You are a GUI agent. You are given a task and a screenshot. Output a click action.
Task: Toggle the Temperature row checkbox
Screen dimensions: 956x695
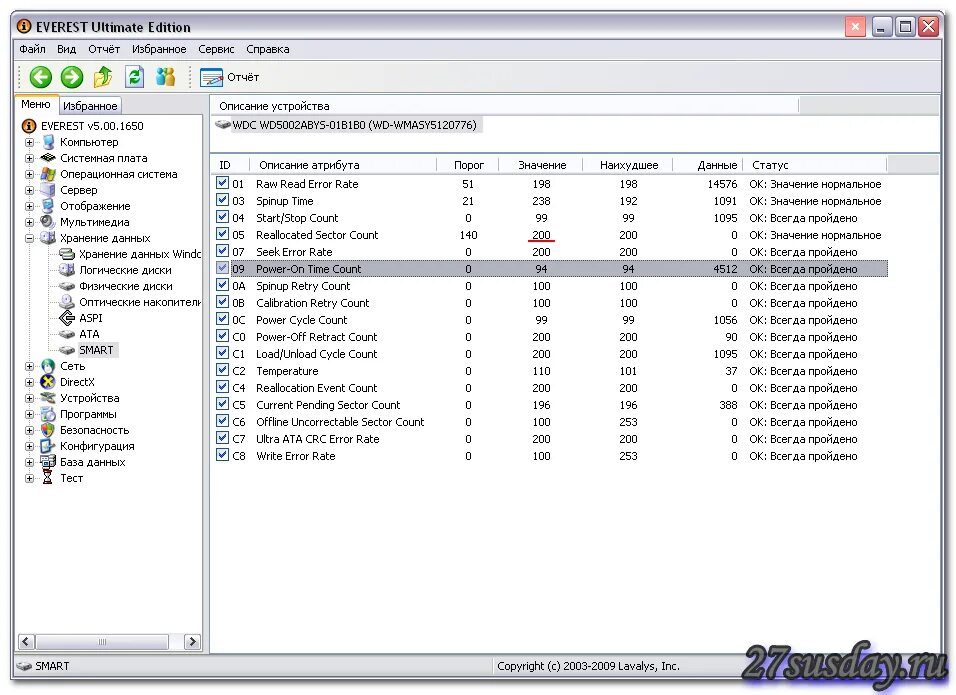pos(223,370)
